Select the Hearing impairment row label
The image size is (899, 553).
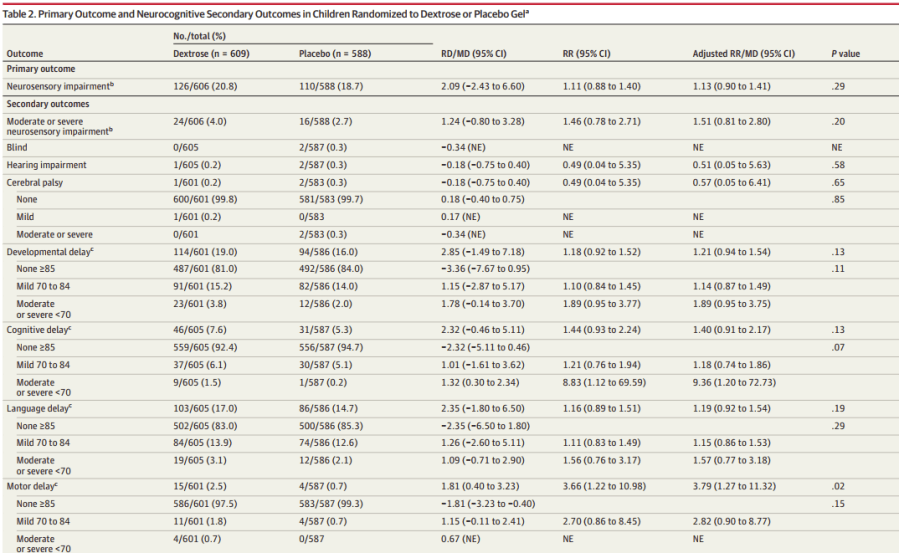point(47,164)
